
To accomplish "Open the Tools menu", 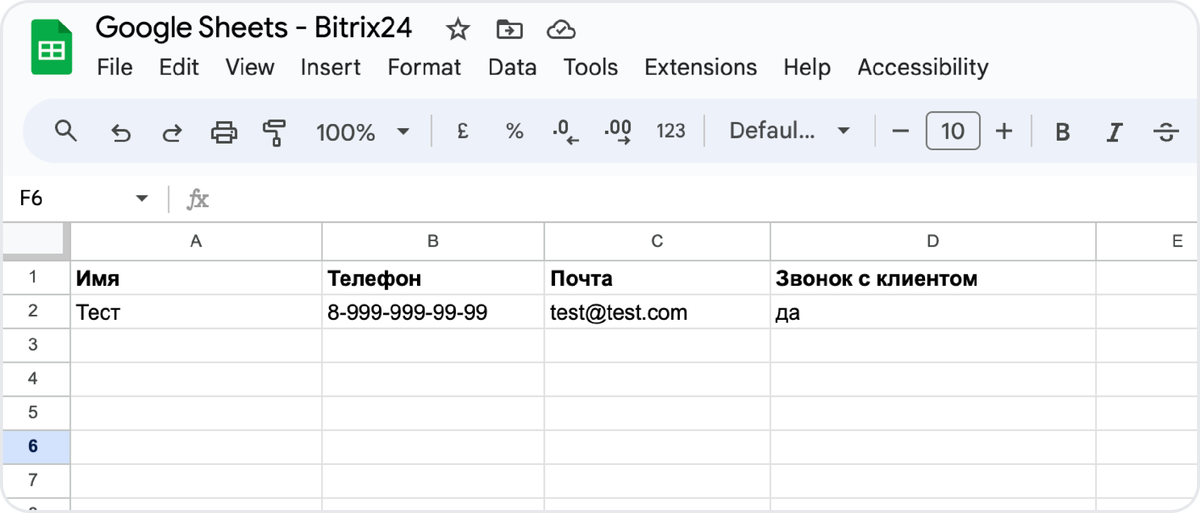I will (x=591, y=67).
